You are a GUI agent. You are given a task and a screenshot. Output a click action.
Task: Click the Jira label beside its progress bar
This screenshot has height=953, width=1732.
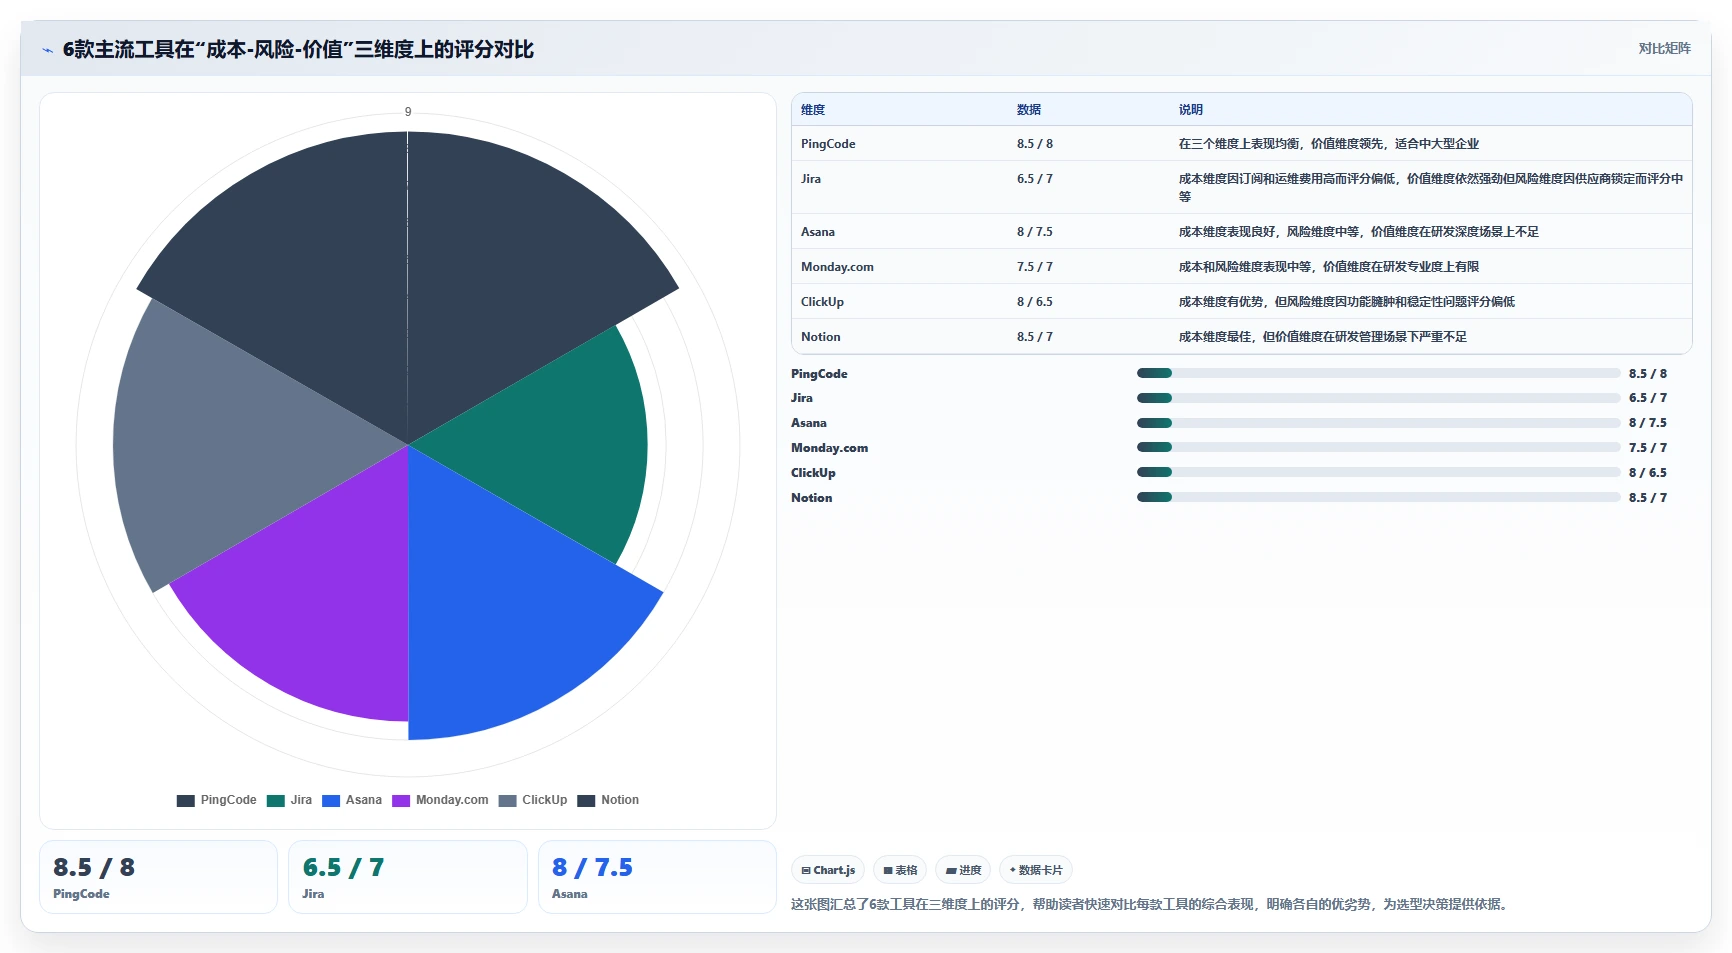tap(802, 398)
